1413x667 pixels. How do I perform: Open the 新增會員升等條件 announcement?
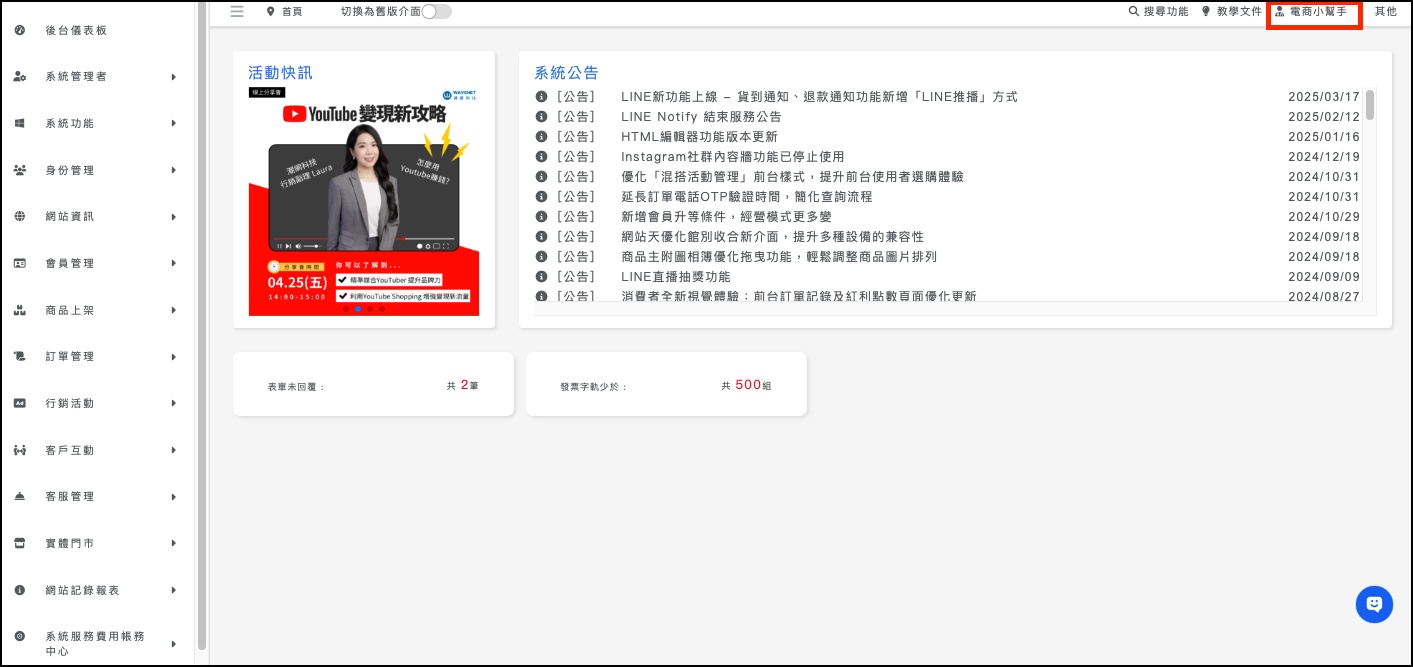pyautogui.click(x=726, y=217)
